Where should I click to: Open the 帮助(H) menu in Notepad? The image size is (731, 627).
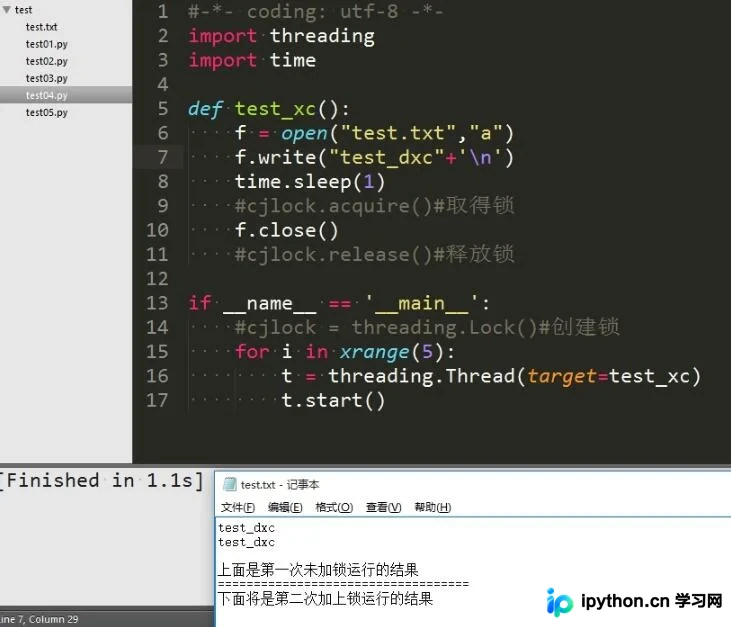tap(433, 507)
